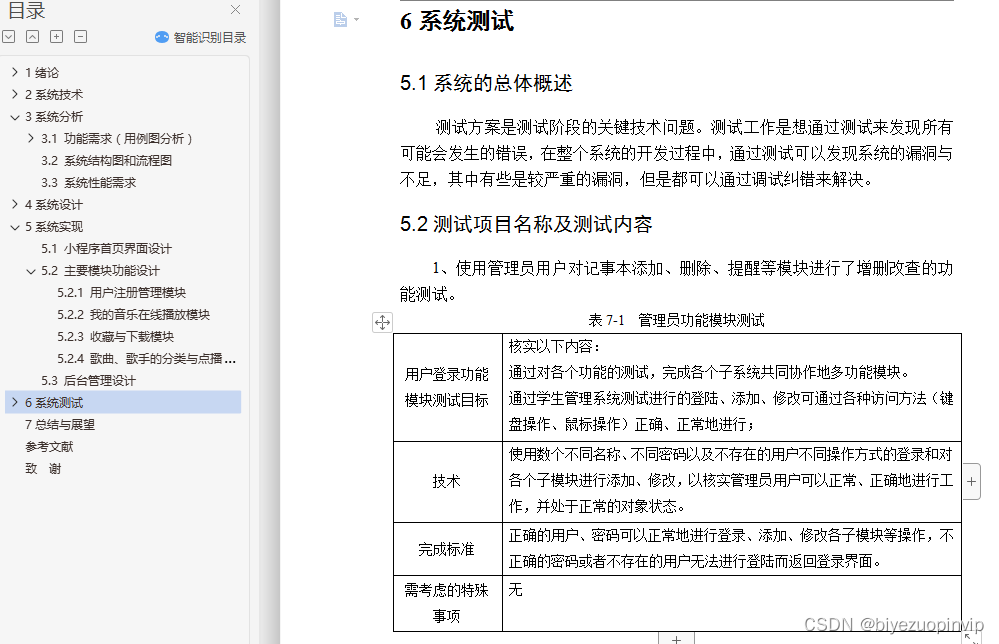Viewport: 999px width, 644px height.
Task: Select 5.2.3 收藏与下载模块 outline item
Action: (x=115, y=336)
